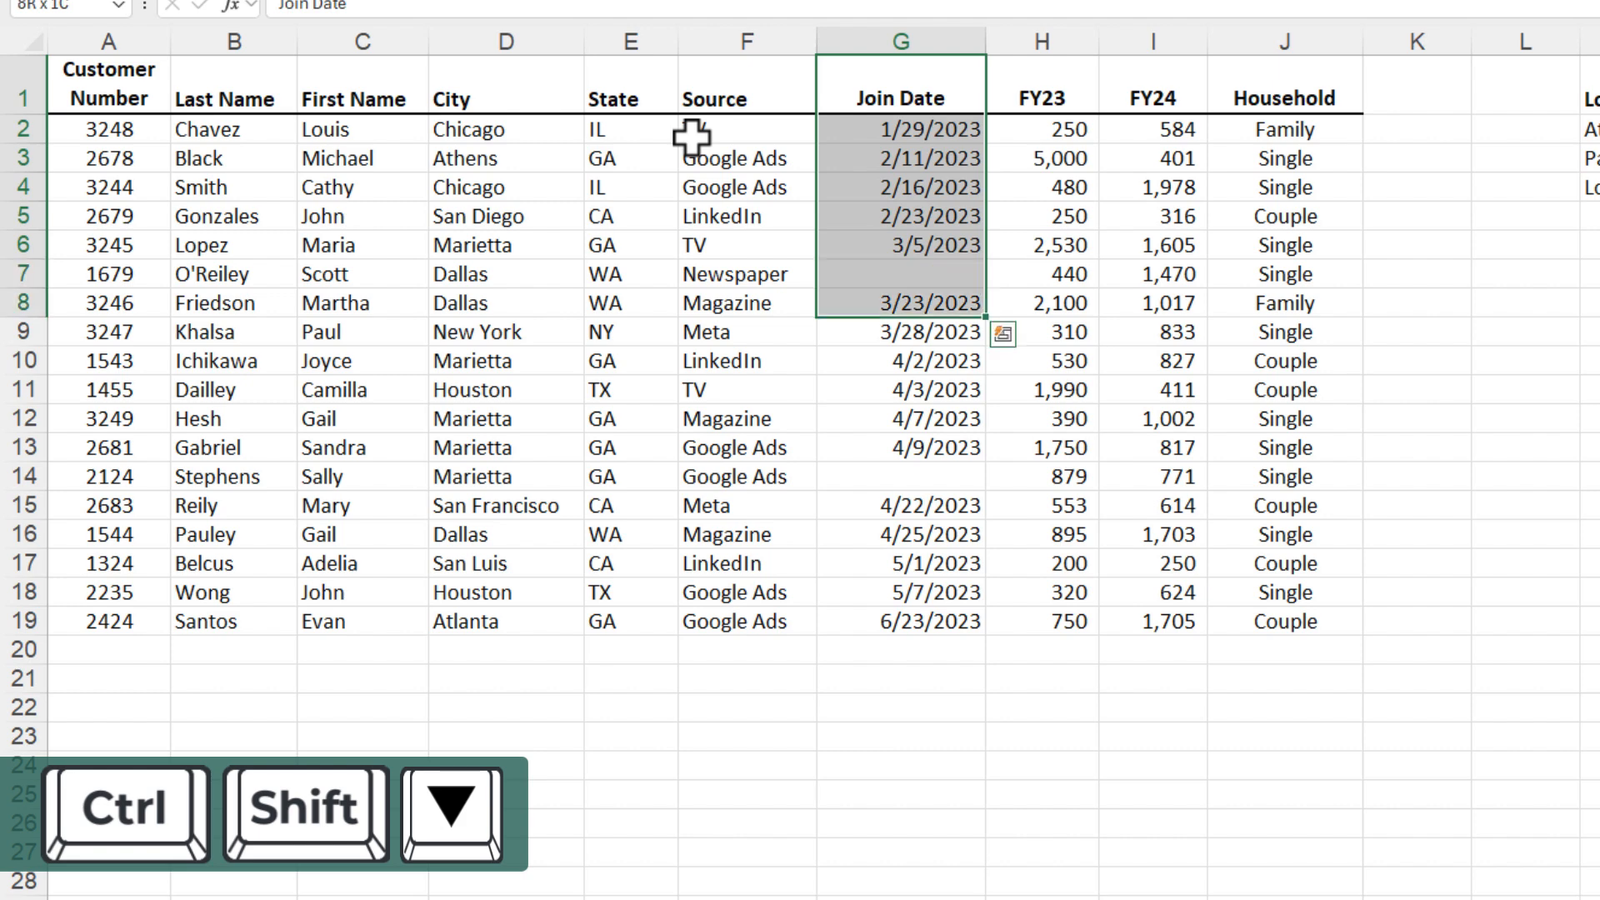The image size is (1600, 900).
Task: Click the Cancel (X) icon in the formula bar
Action: coord(171,6)
